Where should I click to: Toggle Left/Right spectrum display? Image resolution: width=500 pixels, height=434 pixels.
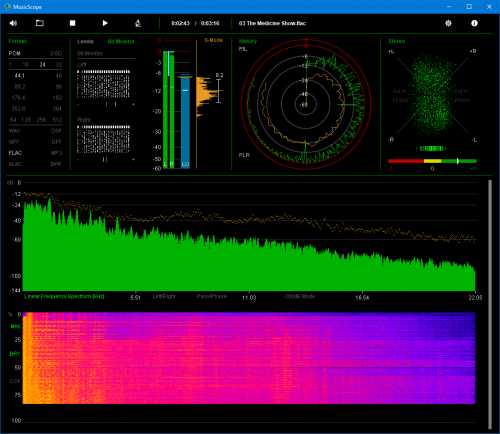tap(164, 296)
